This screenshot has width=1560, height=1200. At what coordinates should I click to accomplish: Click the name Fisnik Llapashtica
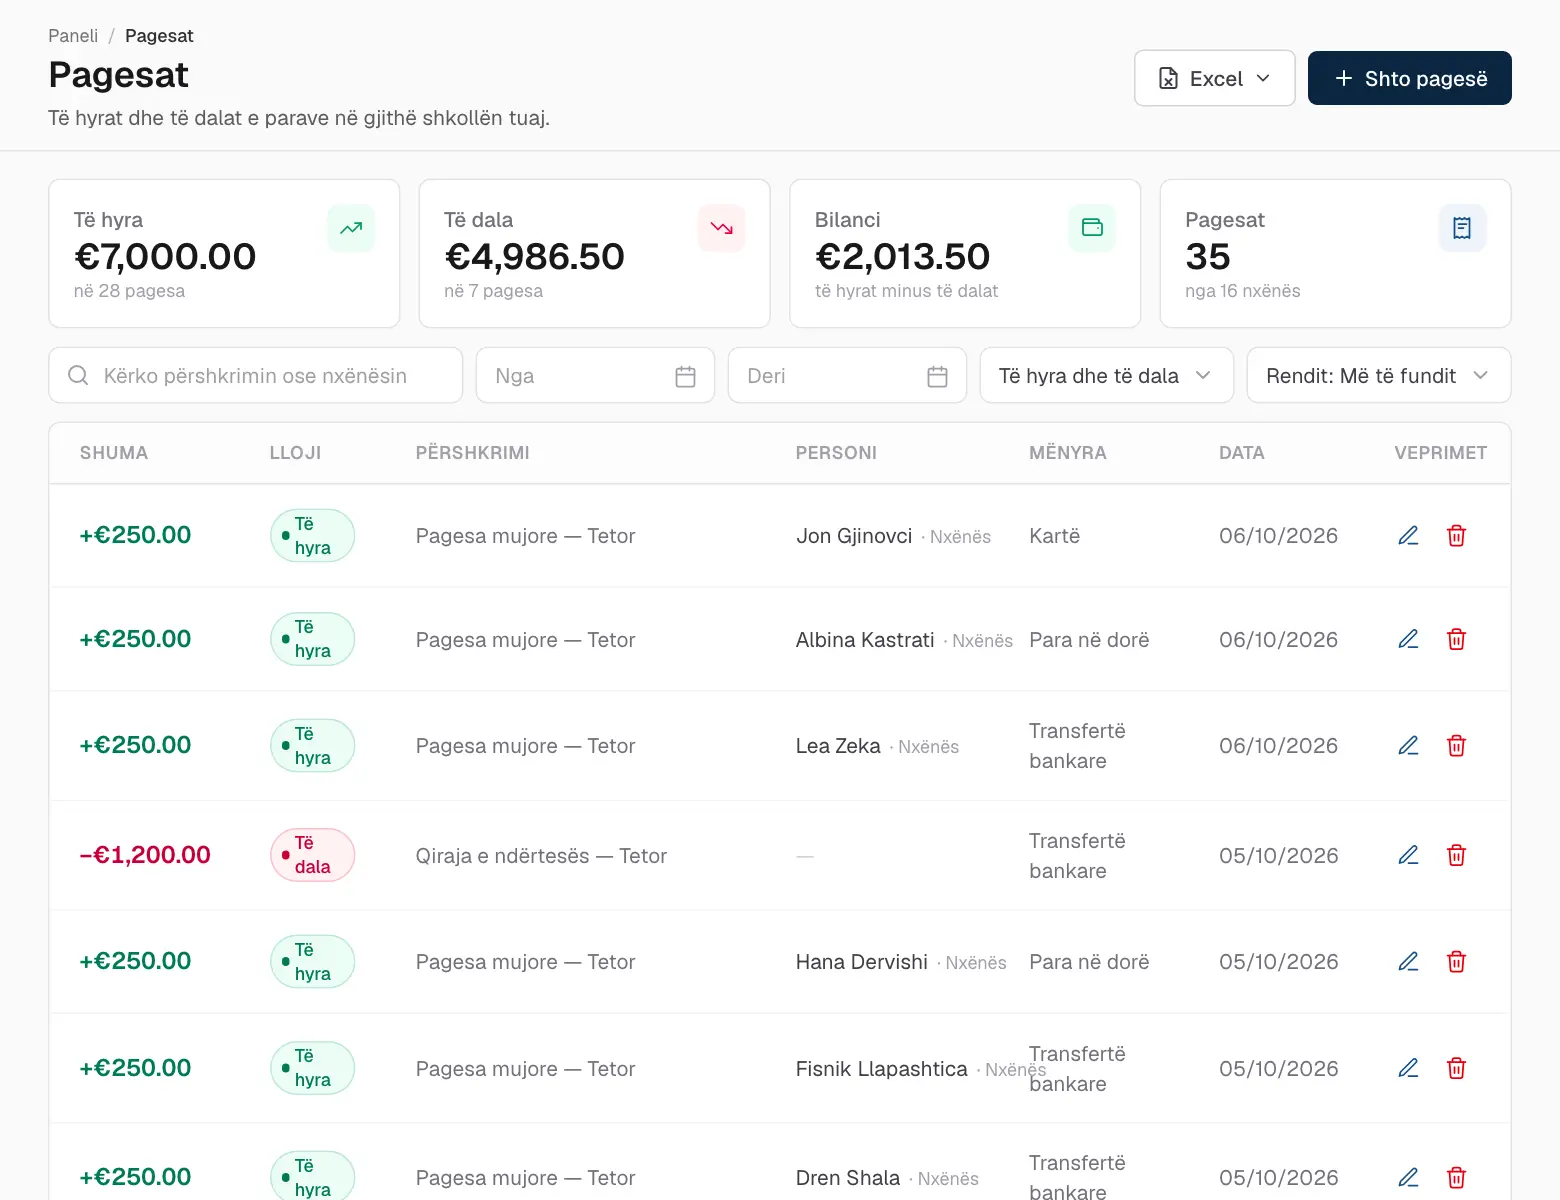[x=882, y=1069]
